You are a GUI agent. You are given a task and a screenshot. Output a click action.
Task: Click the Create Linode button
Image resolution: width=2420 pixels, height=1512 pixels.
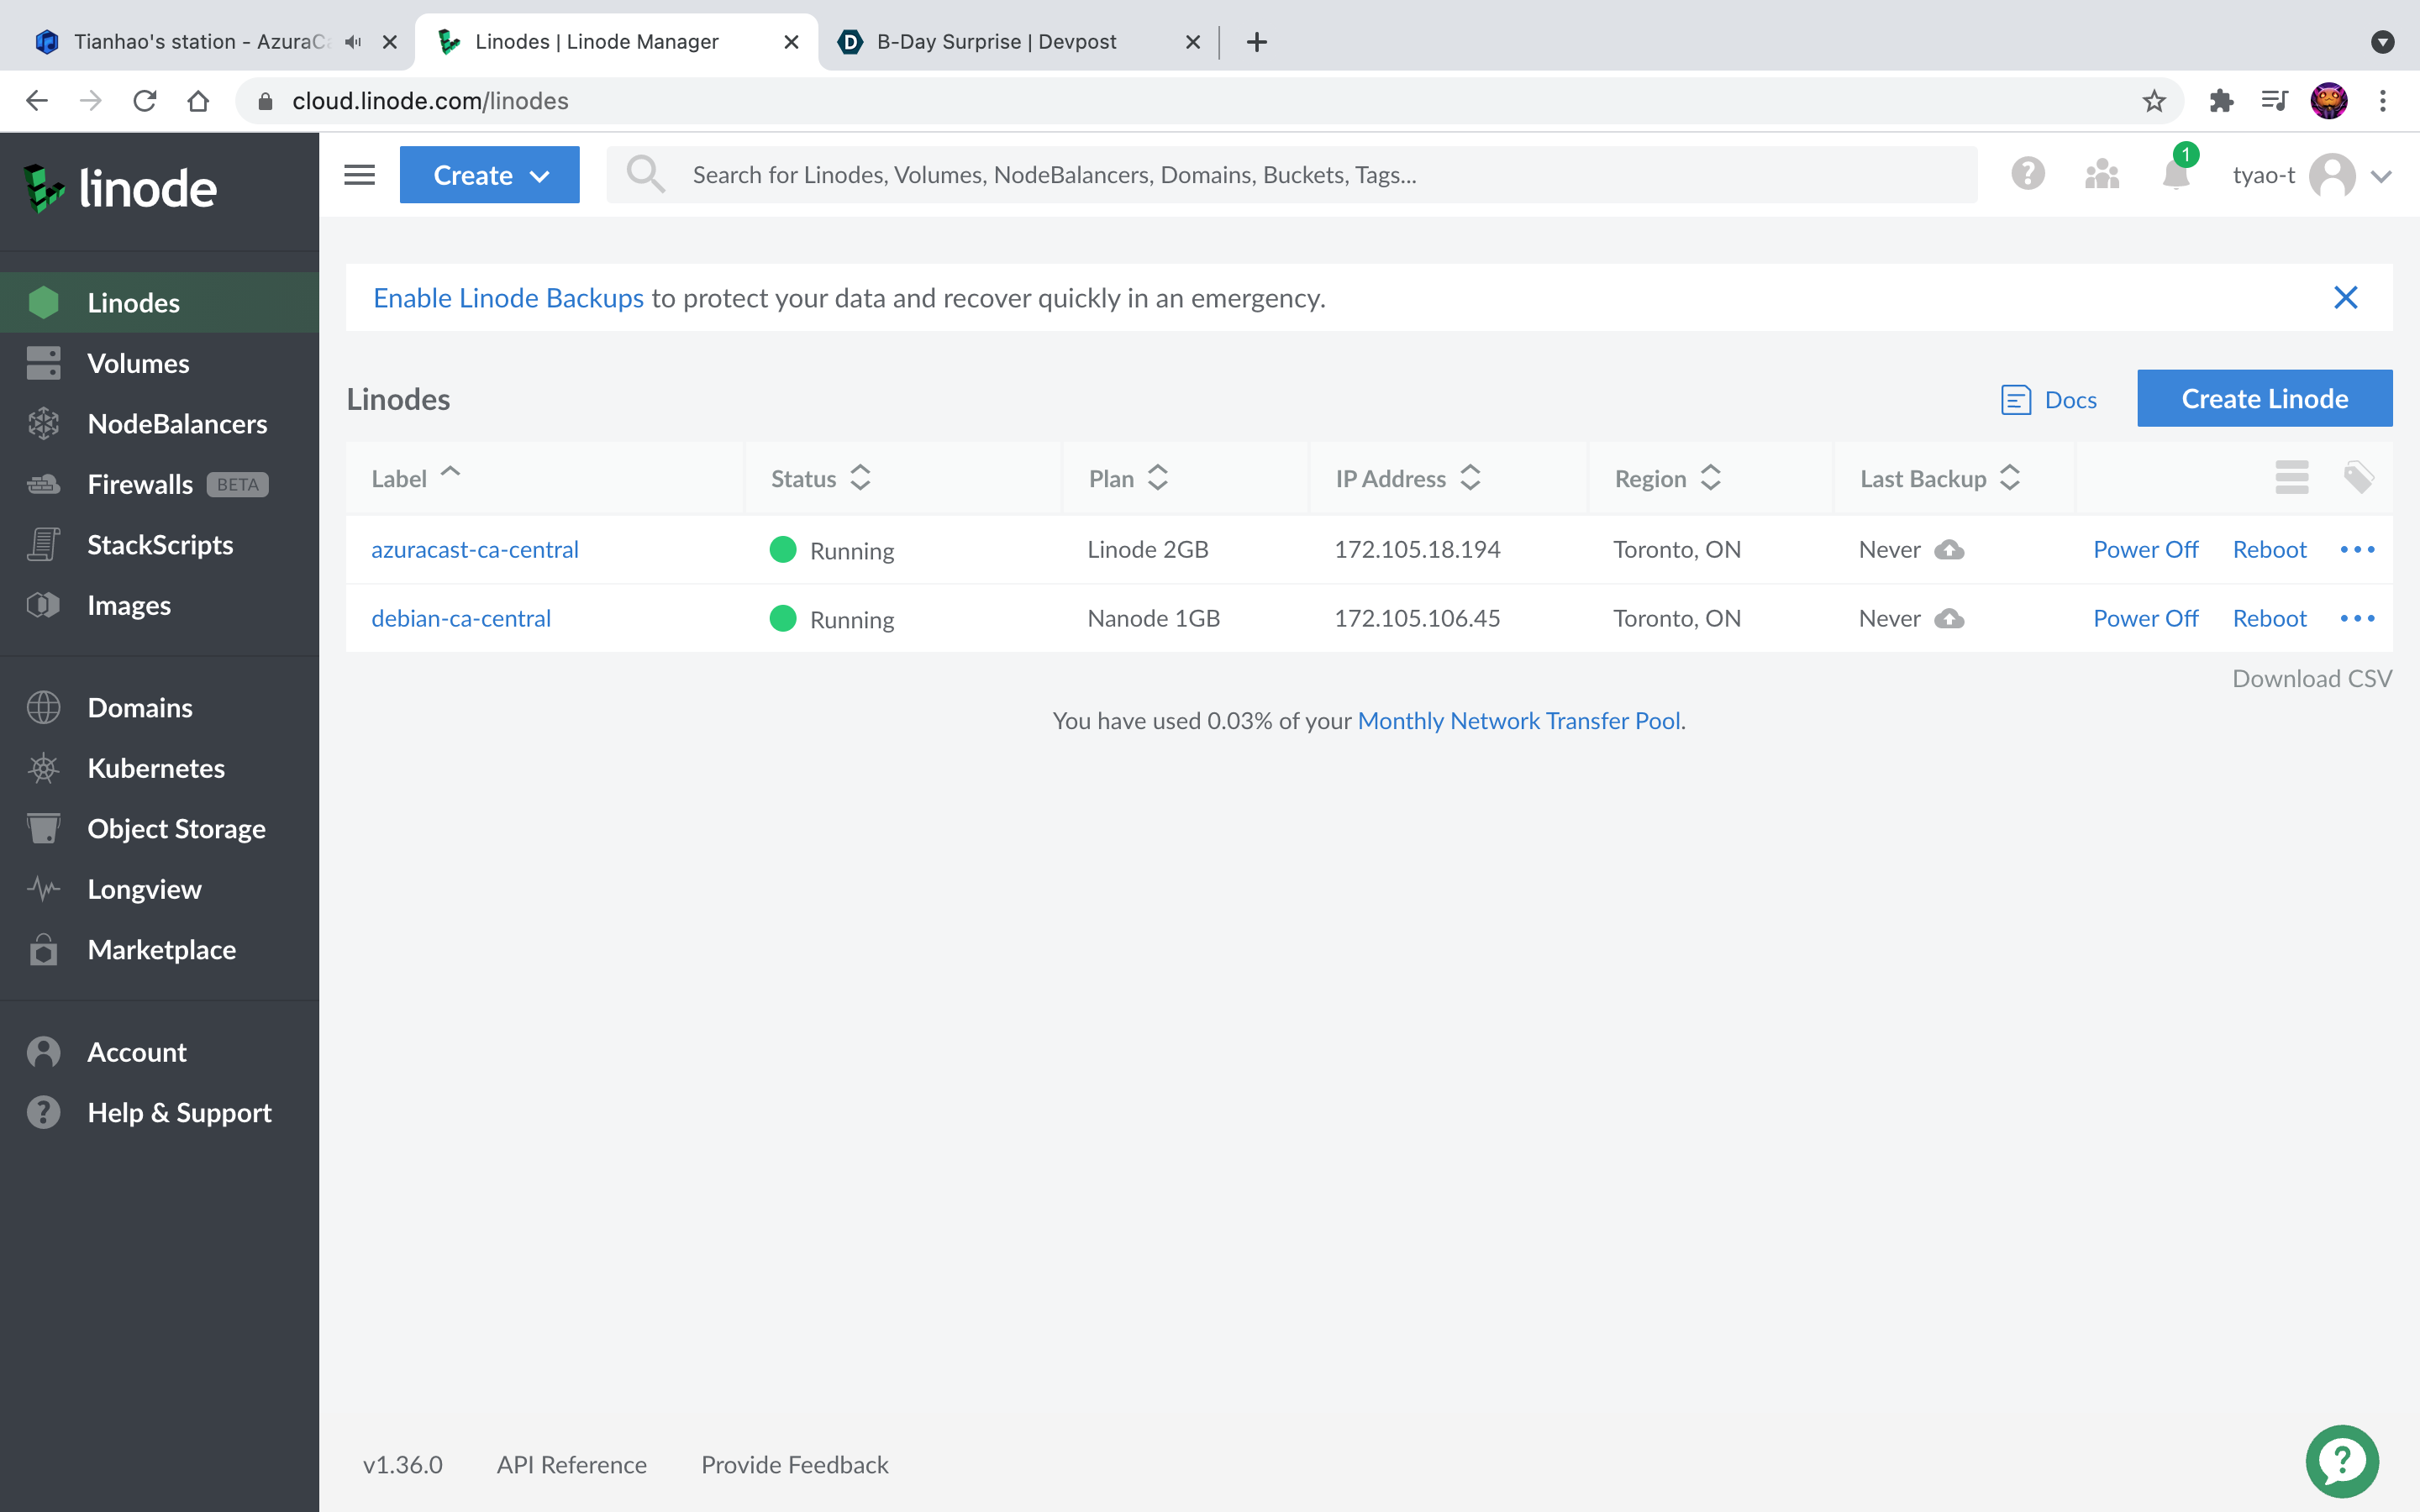pos(2264,399)
